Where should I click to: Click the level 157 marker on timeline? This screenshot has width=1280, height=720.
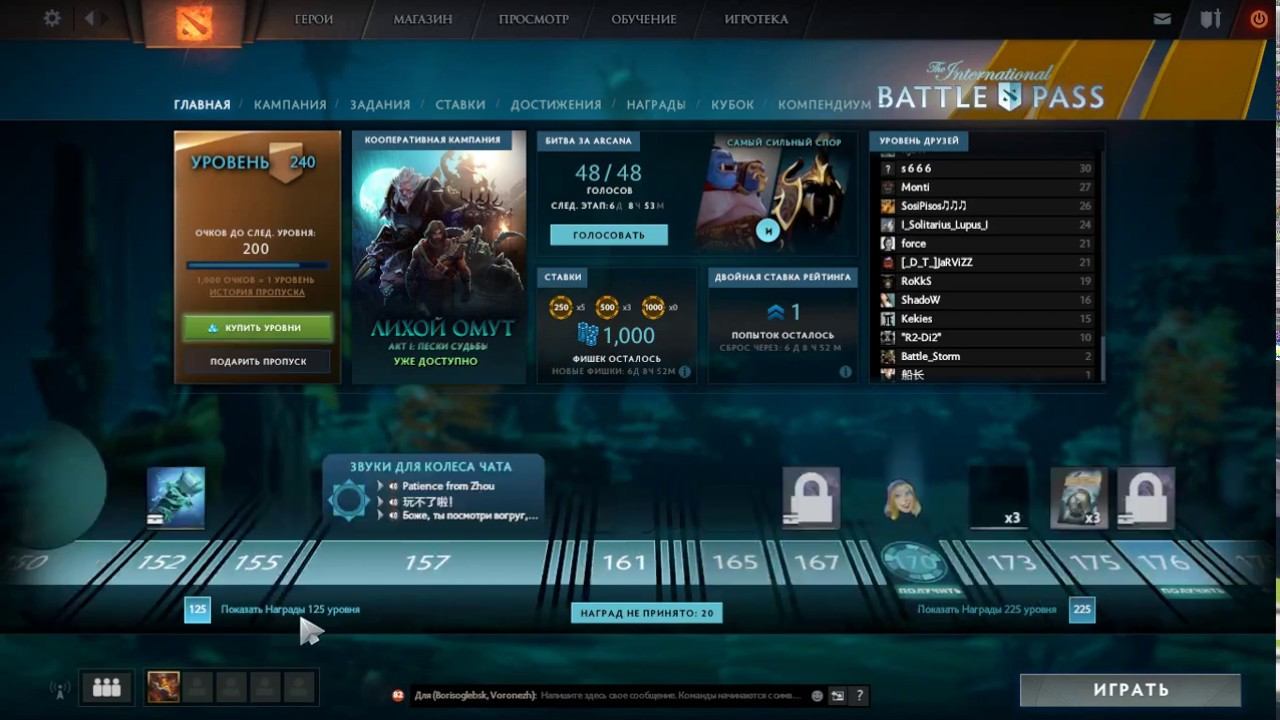pyautogui.click(x=427, y=563)
